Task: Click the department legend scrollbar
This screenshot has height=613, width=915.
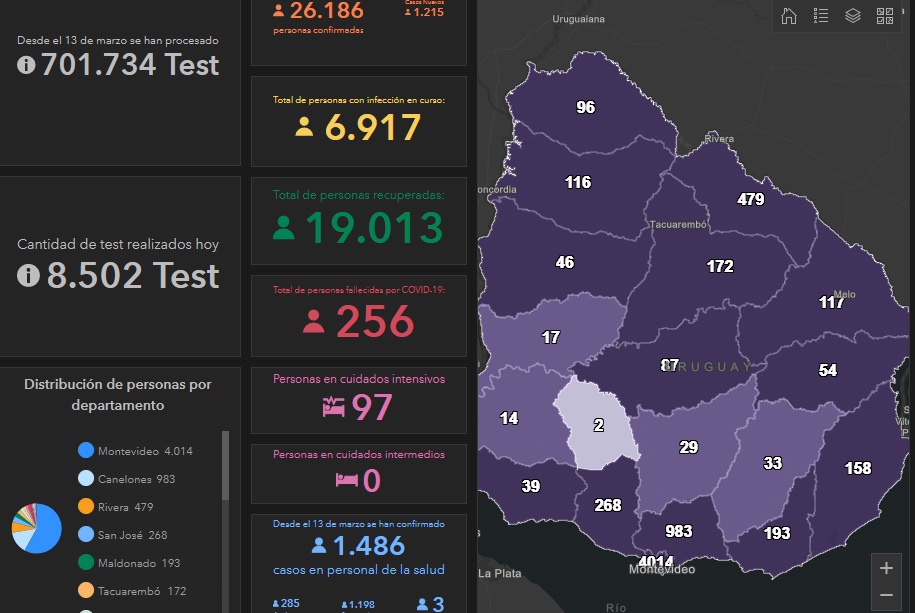Action: click(x=225, y=468)
